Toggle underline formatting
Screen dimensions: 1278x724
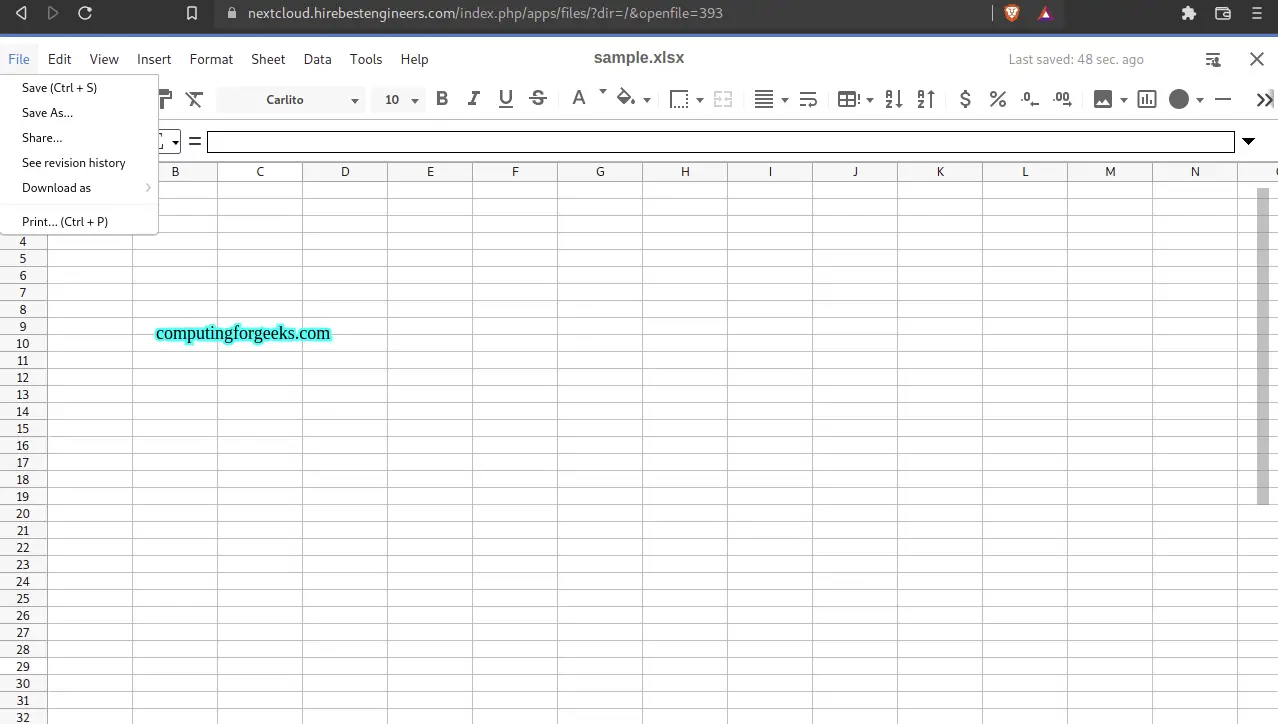[x=506, y=99]
